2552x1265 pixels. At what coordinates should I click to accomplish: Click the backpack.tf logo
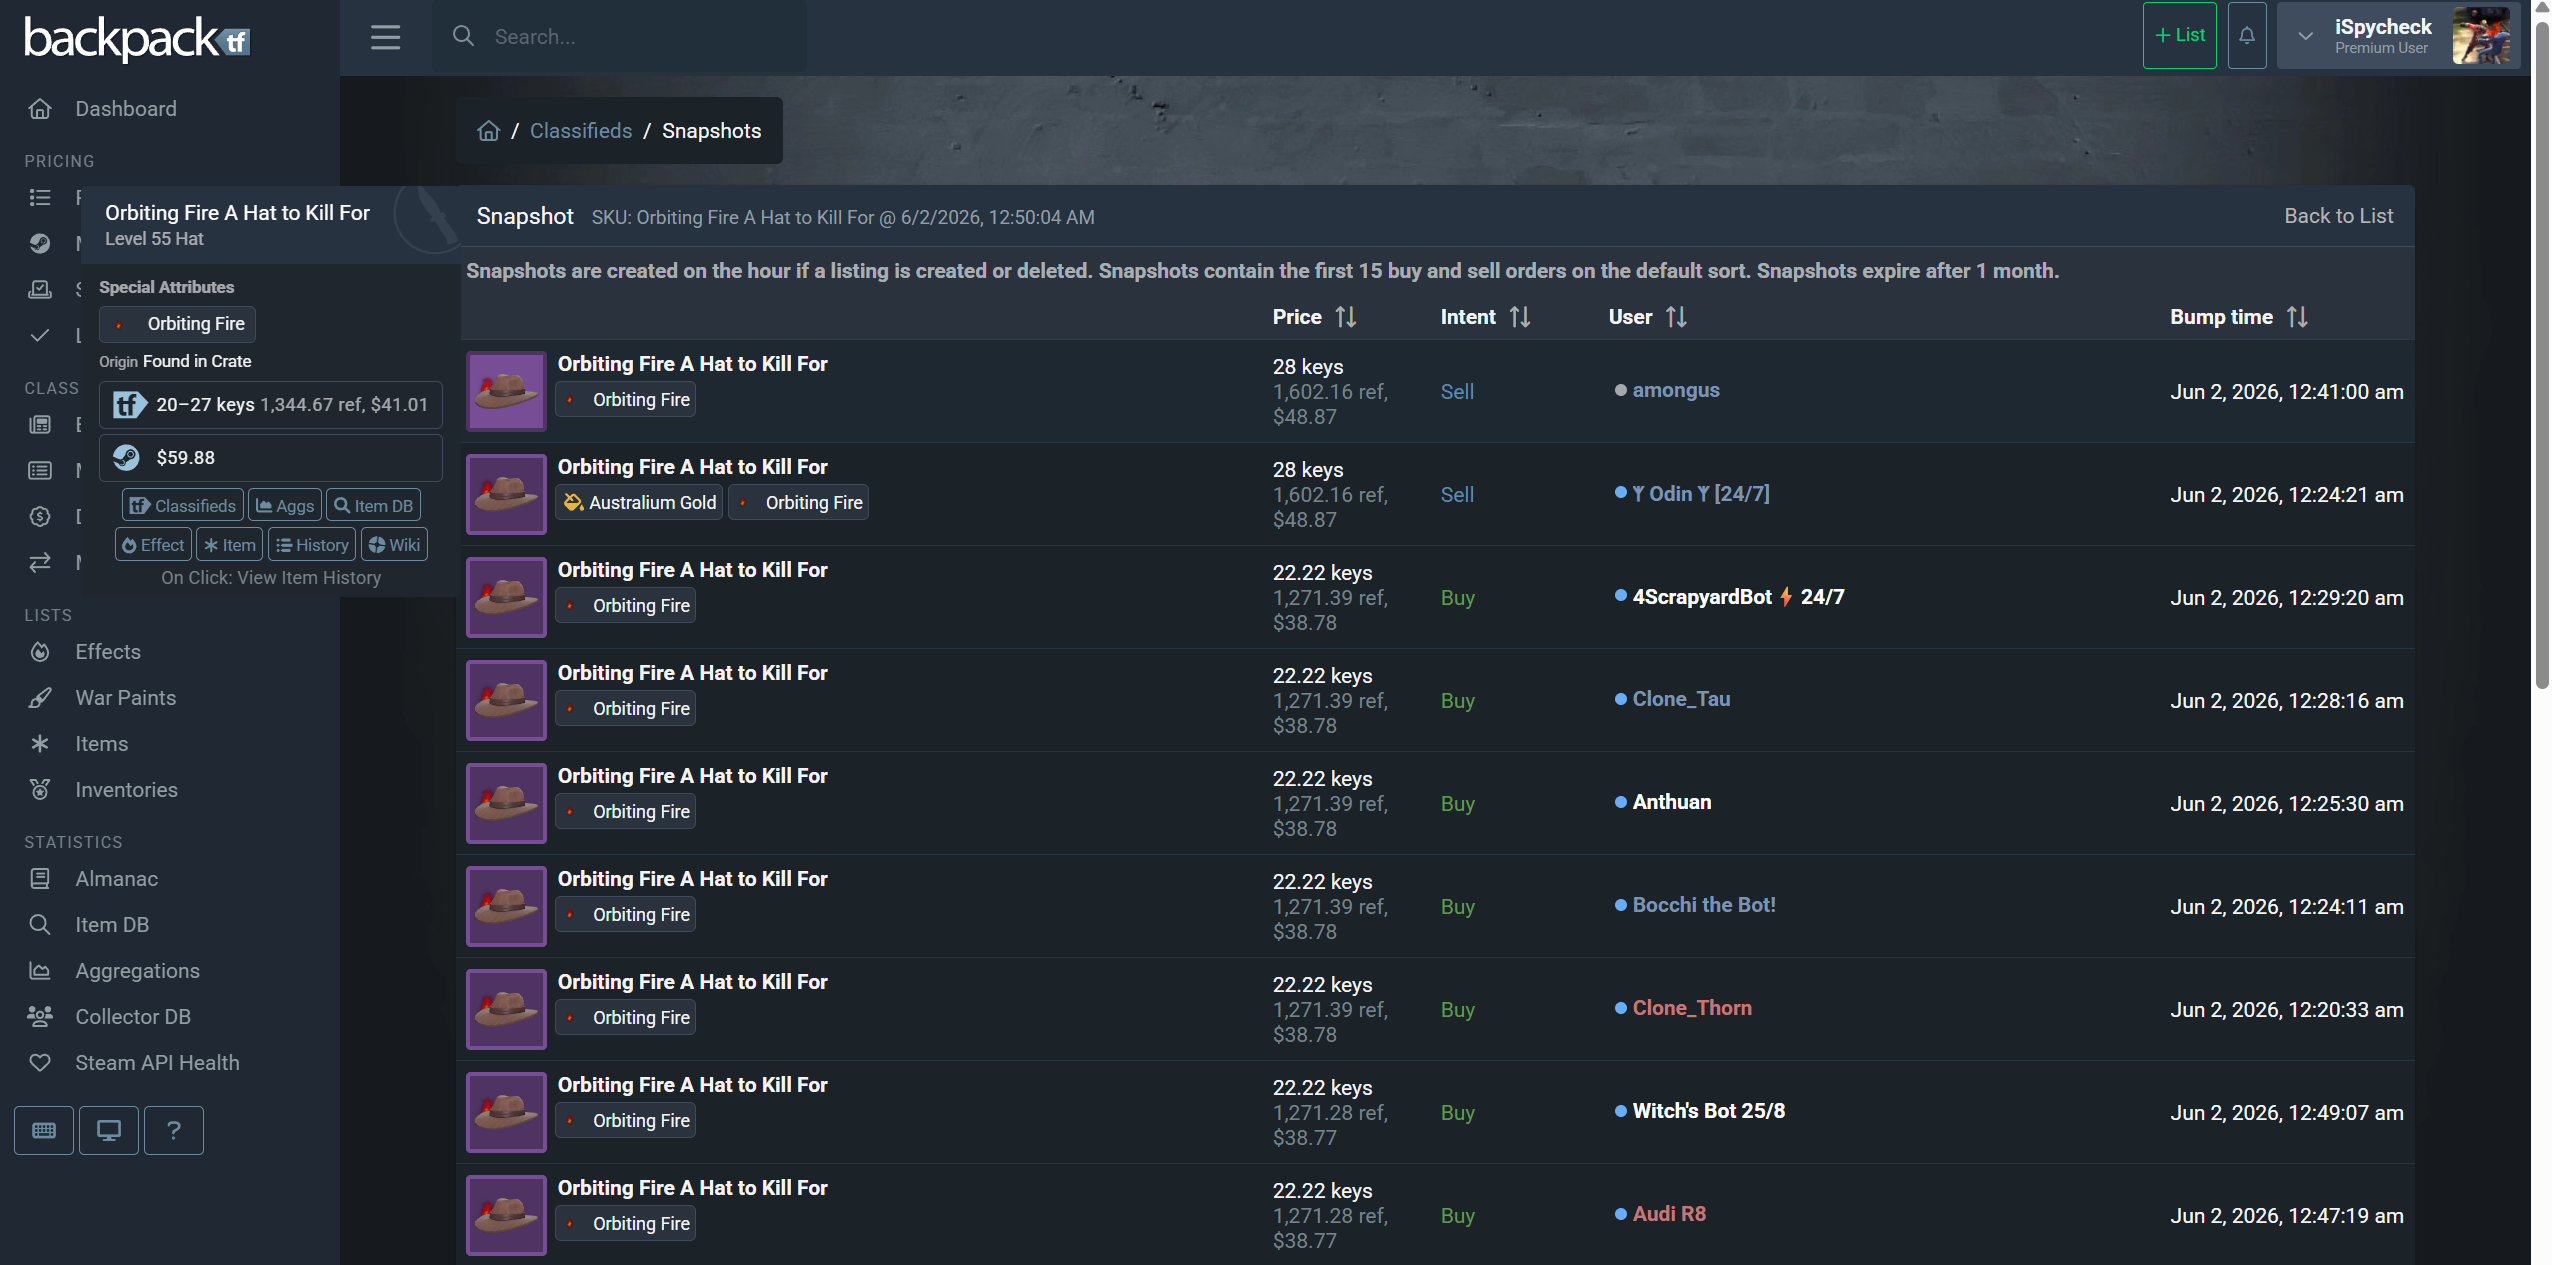[x=137, y=38]
